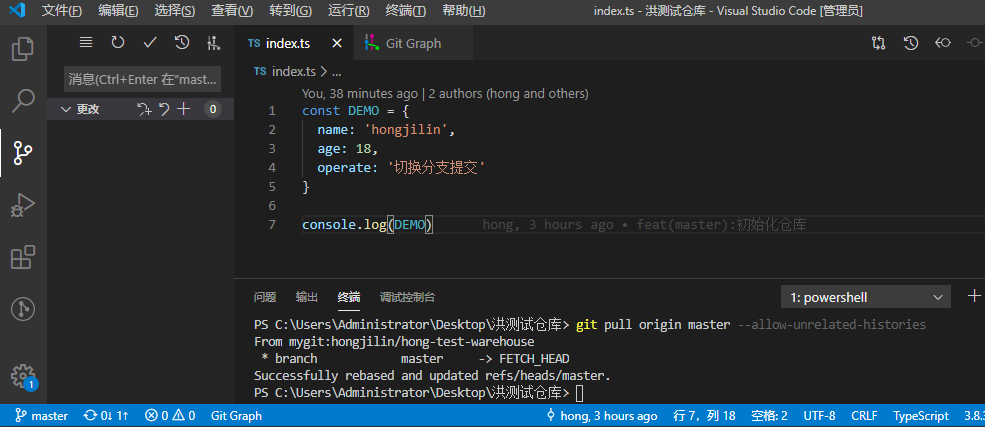The height and width of the screenshot is (427, 985).
Task: Select the 终端 panel tab
Action: point(349,297)
